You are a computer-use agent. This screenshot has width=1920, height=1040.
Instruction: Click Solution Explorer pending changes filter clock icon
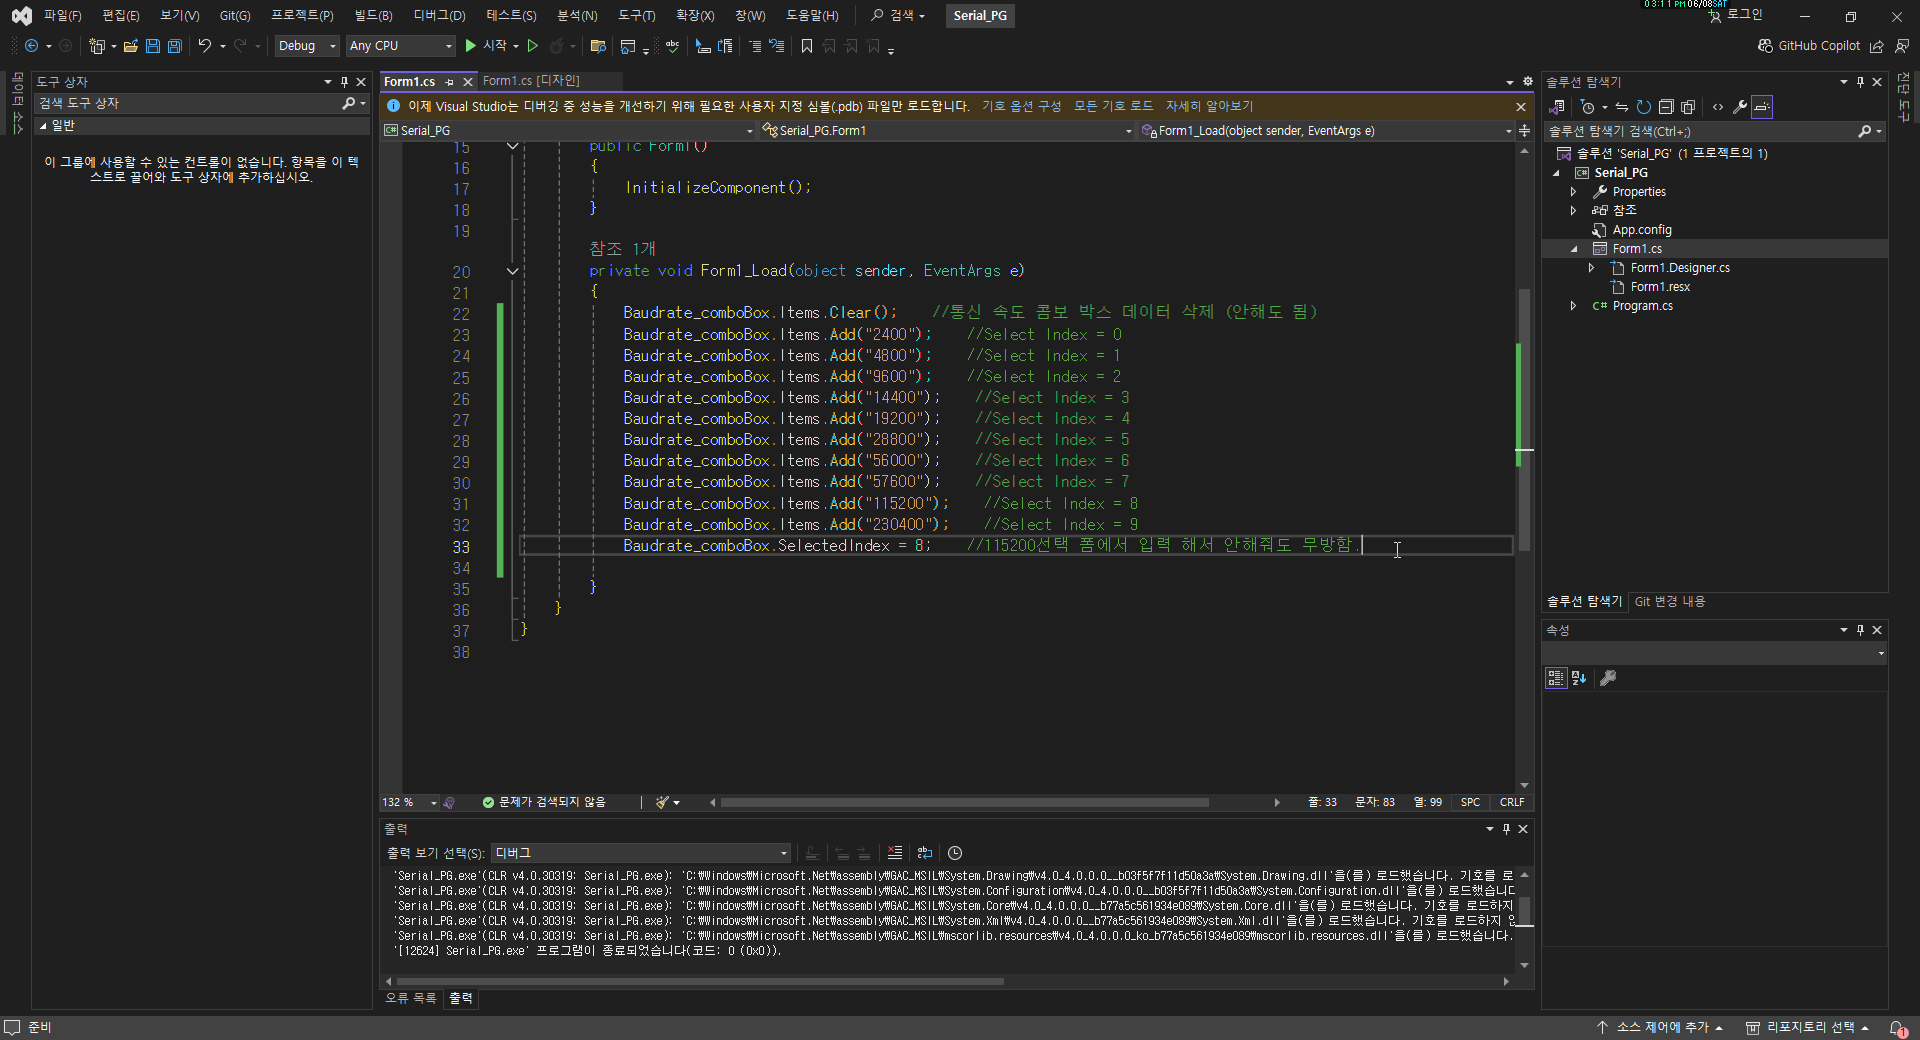[1587, 107]
